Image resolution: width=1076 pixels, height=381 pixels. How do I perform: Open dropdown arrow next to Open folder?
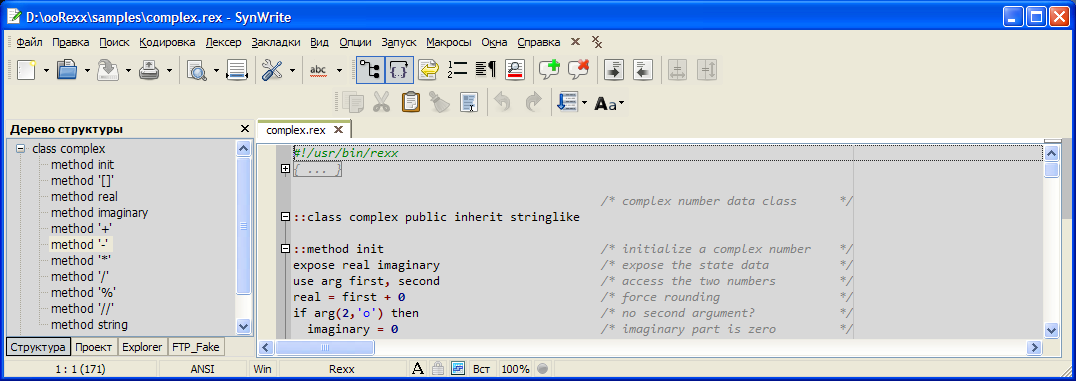(87, 70)
